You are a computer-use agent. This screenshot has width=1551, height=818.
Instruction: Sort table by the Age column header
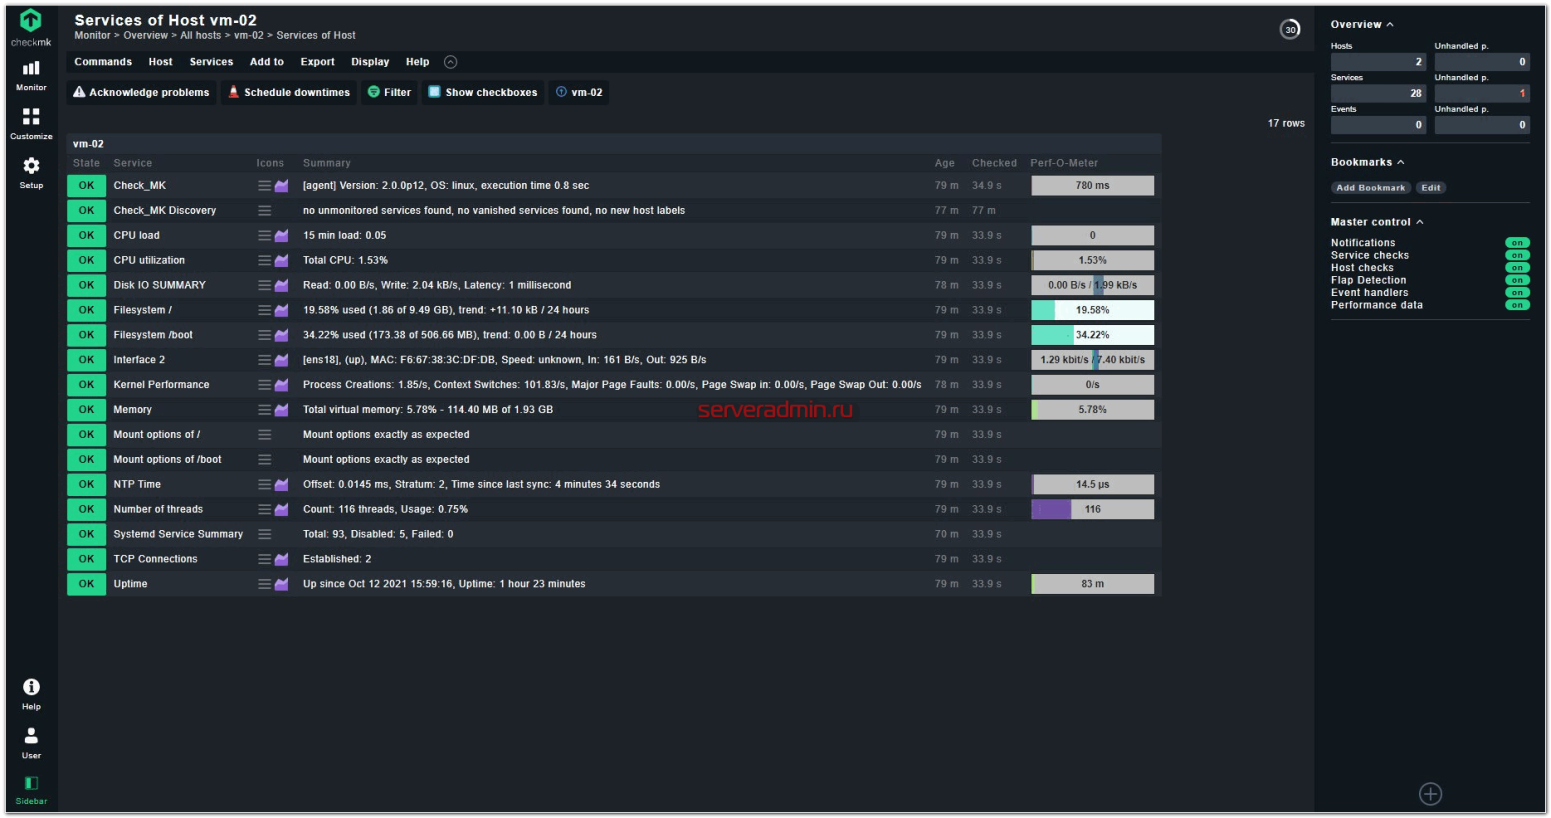(x=945, y=163)
